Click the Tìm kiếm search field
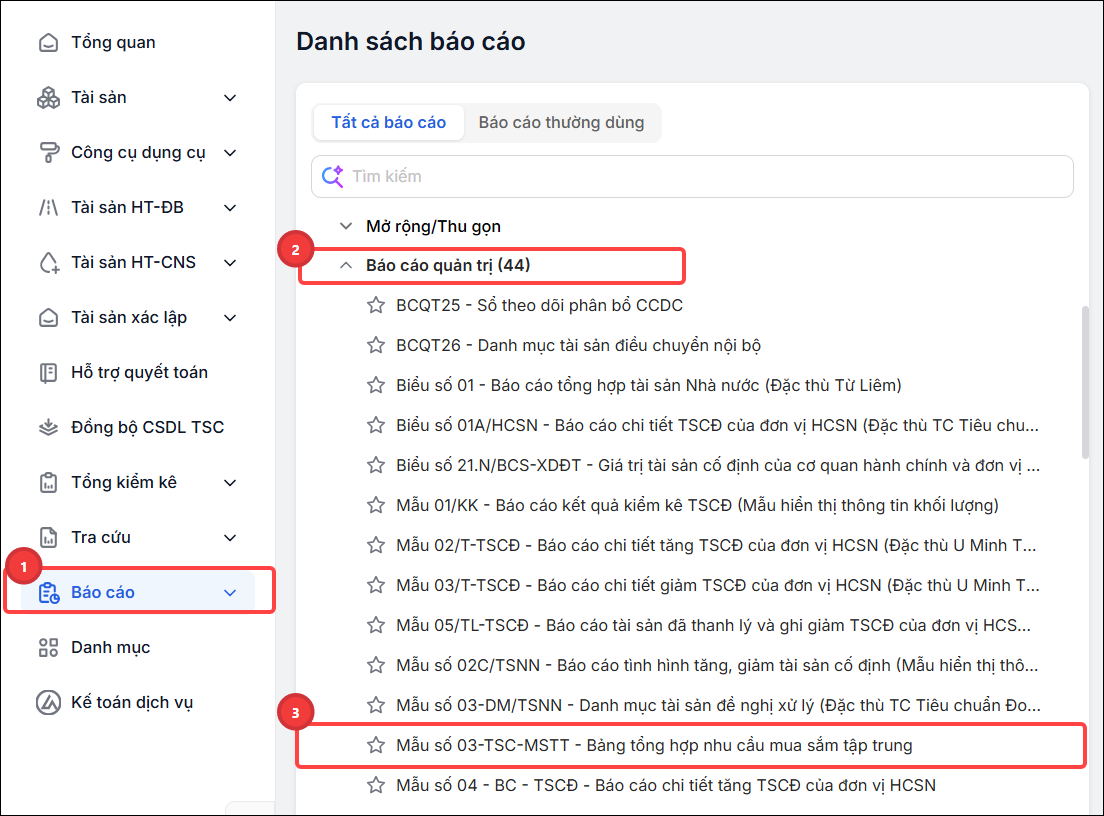Viewport: 1104px width, 816px height. (692, 176)
